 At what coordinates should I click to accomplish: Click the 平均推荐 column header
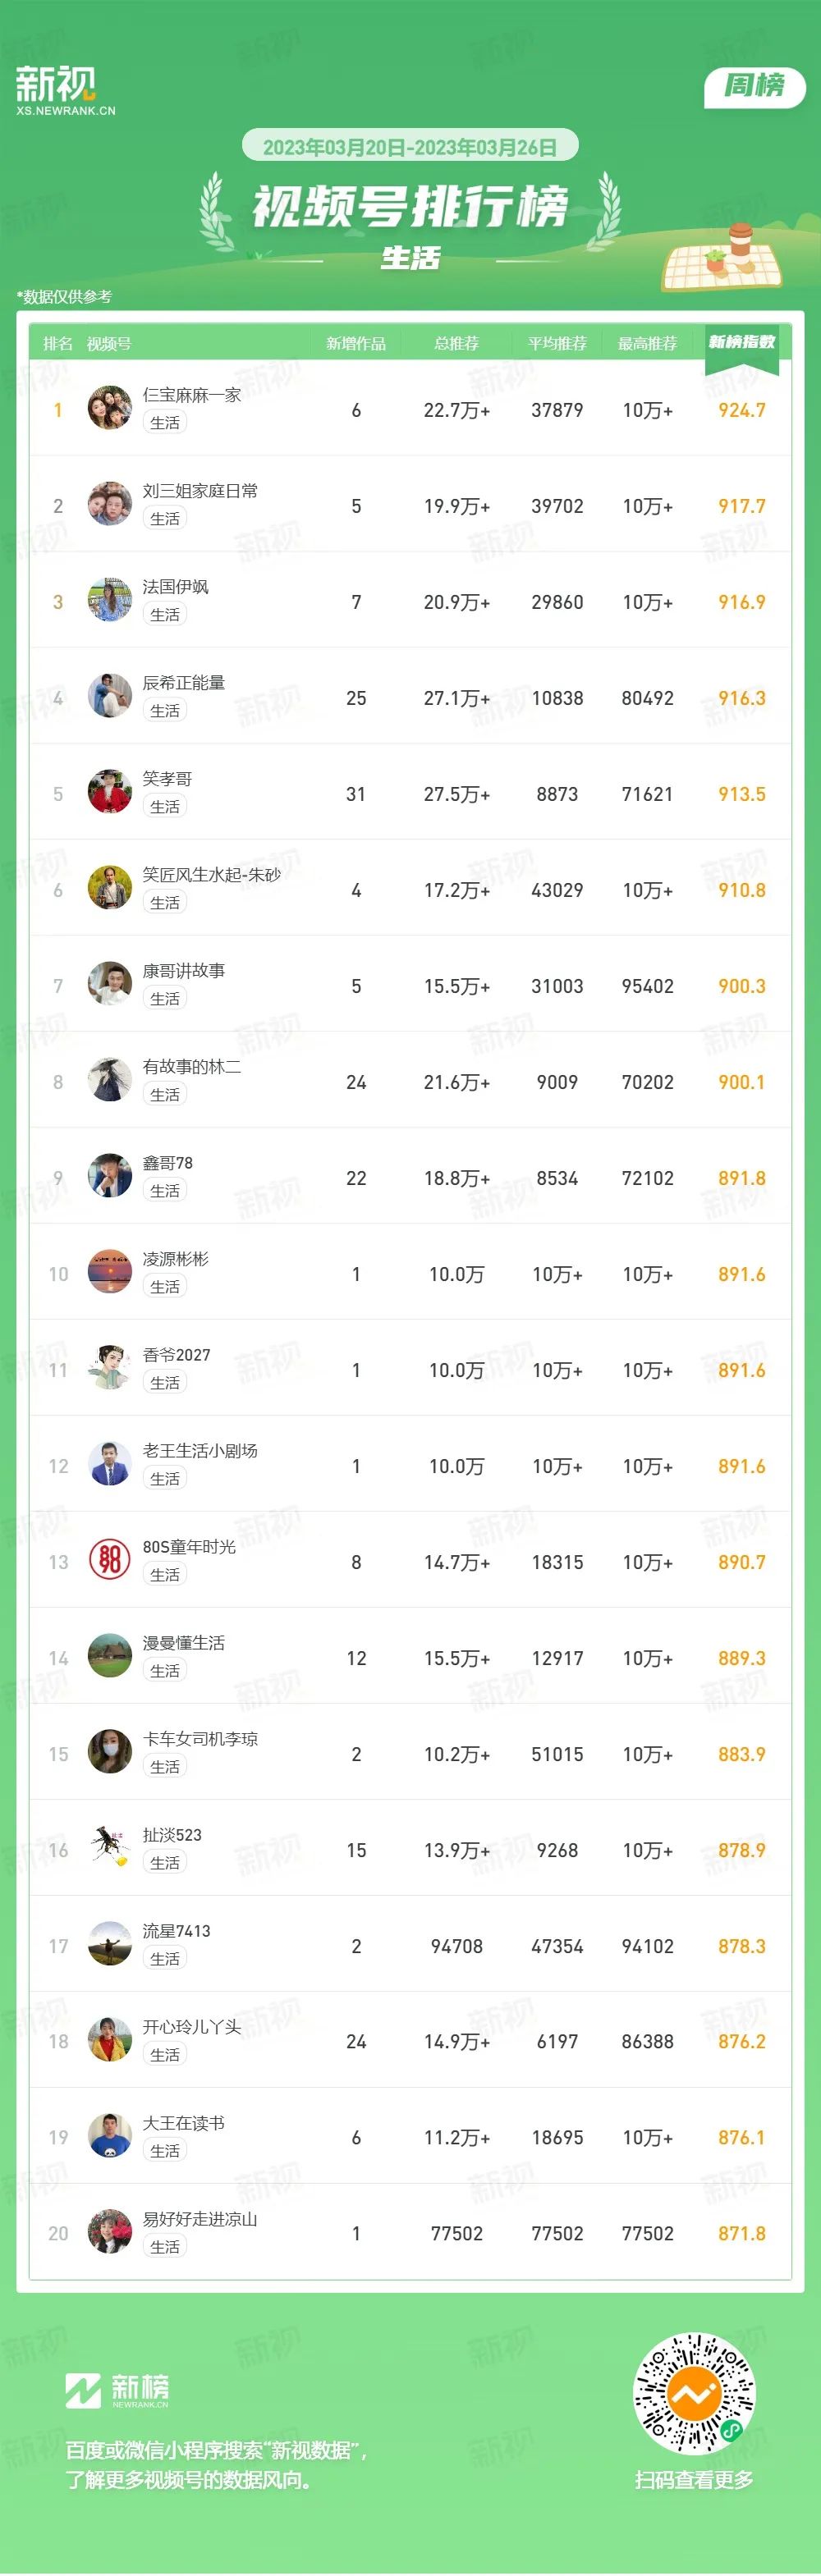tap(557, 343)
